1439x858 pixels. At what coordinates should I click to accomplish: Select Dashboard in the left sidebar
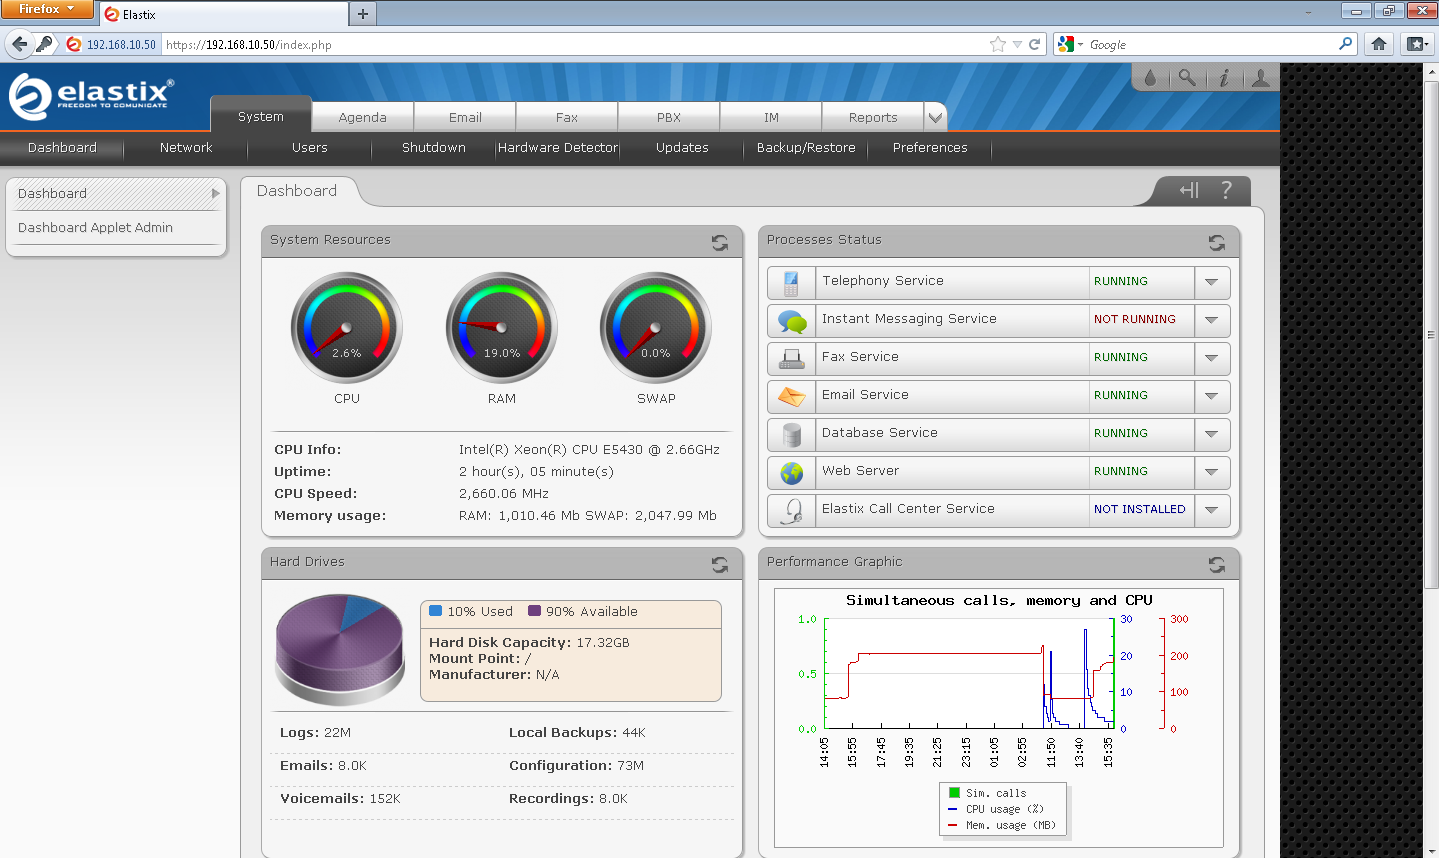(x=117, y=194)
